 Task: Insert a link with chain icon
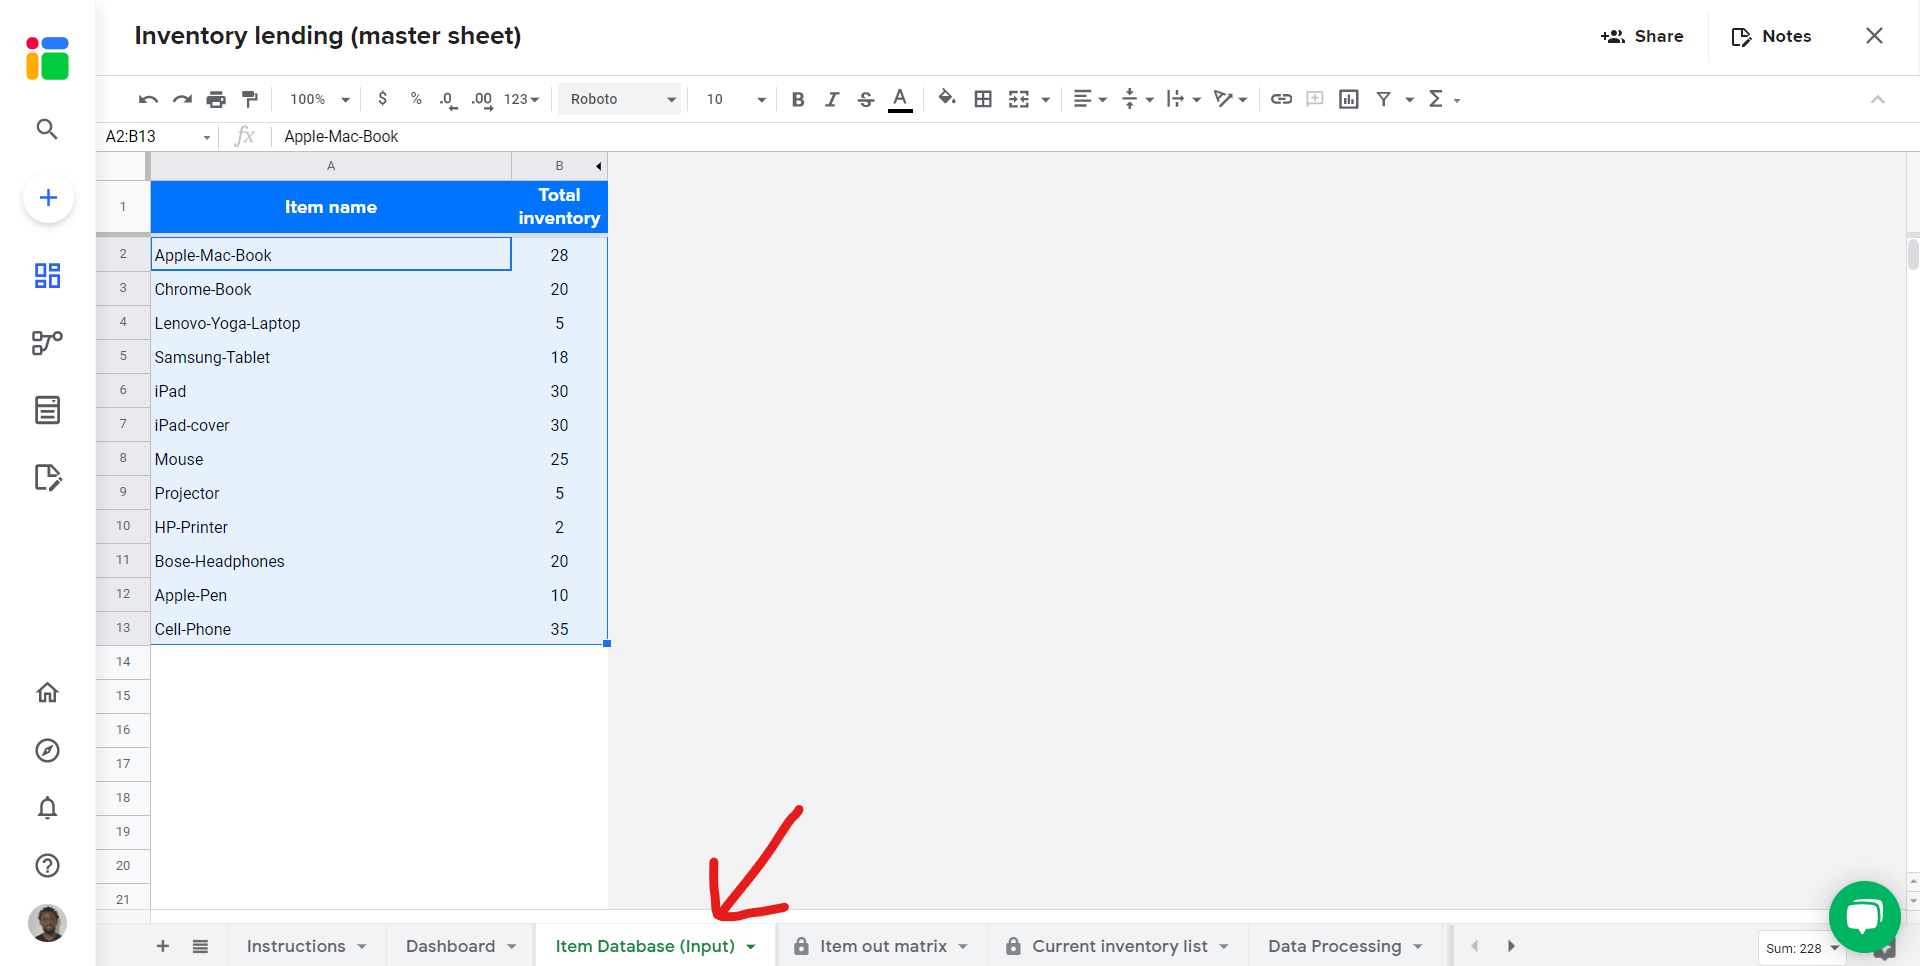coord(1281,99)
